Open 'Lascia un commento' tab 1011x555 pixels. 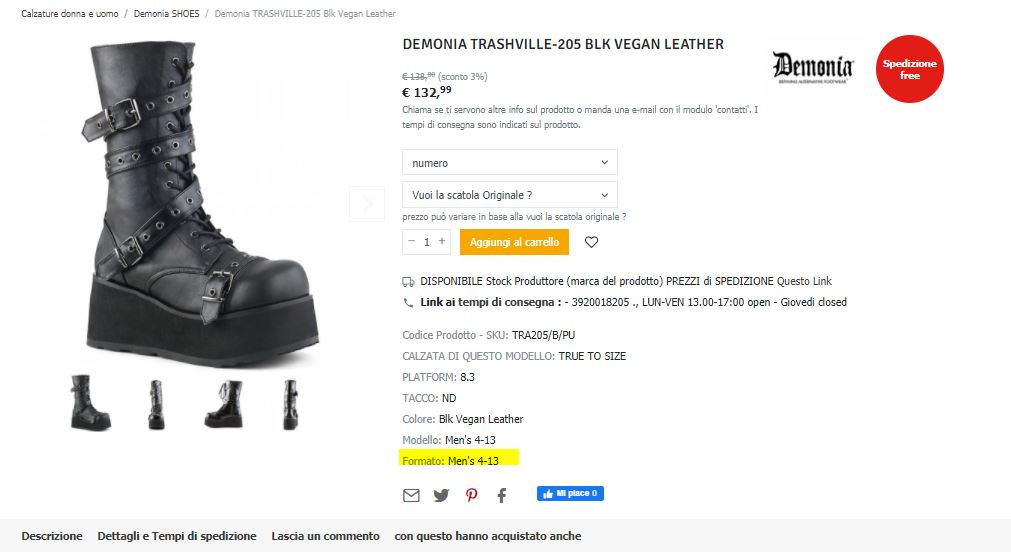[x=325, y=536]
